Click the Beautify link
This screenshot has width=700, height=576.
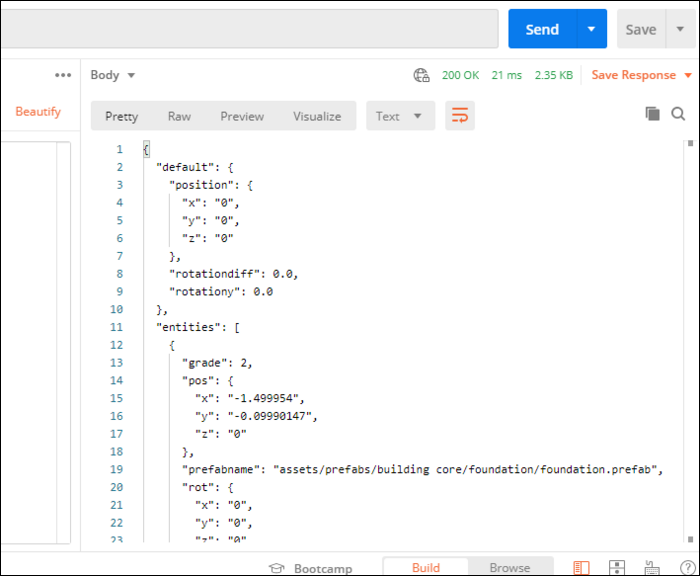click(x=38, y=111)
